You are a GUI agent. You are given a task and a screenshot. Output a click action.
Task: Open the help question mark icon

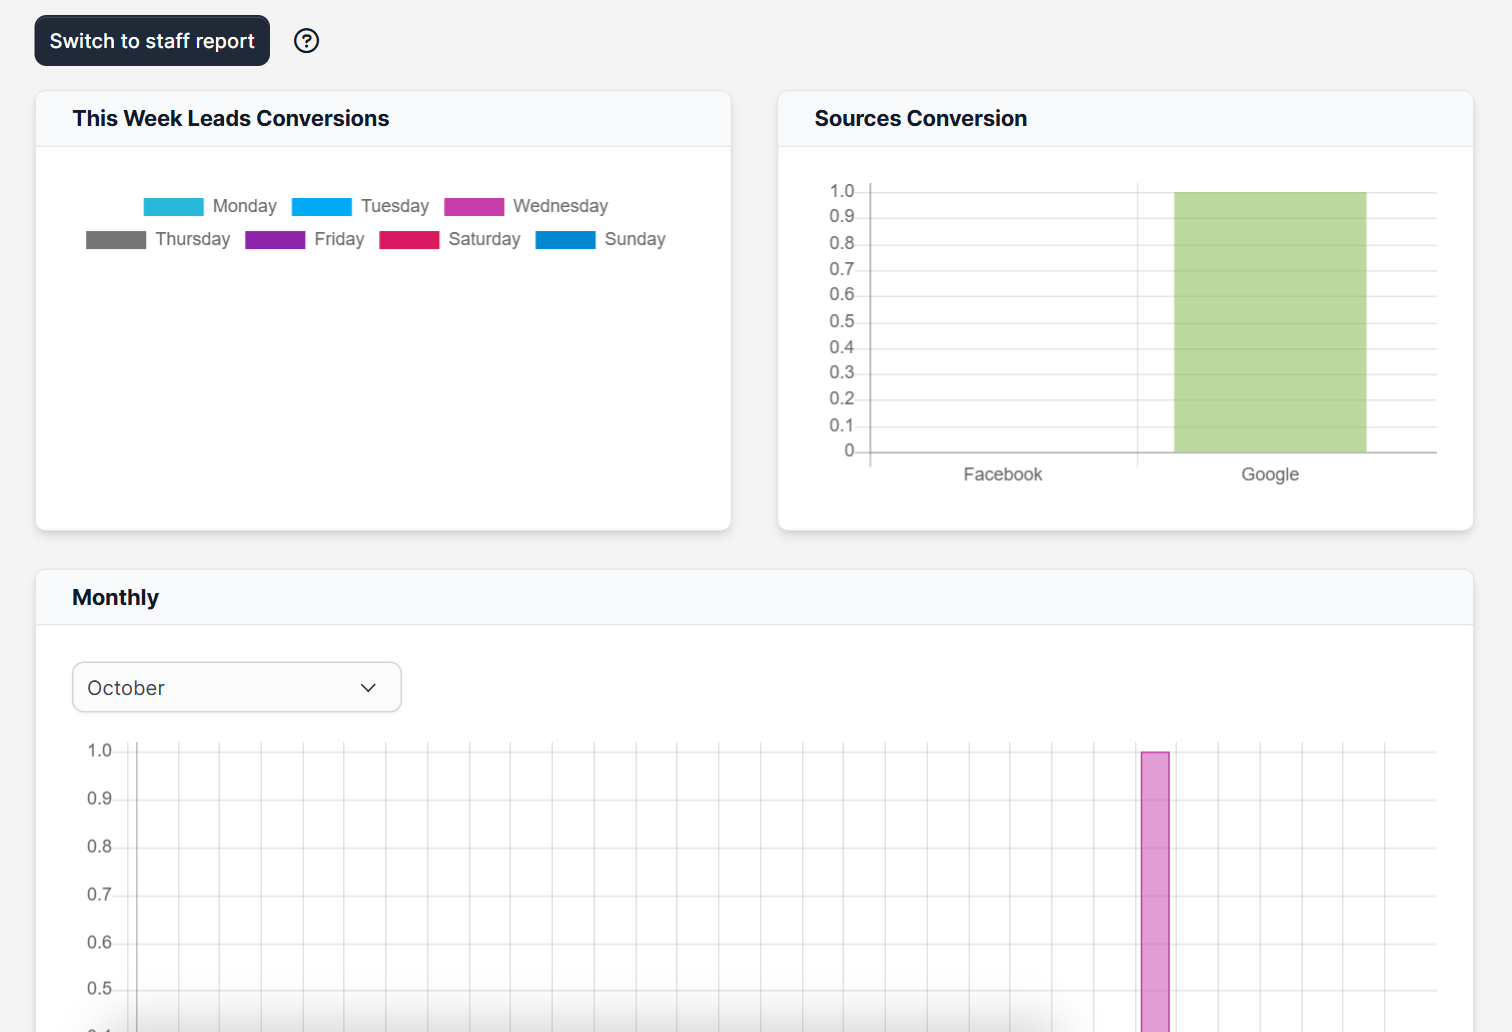pos(307,41)
